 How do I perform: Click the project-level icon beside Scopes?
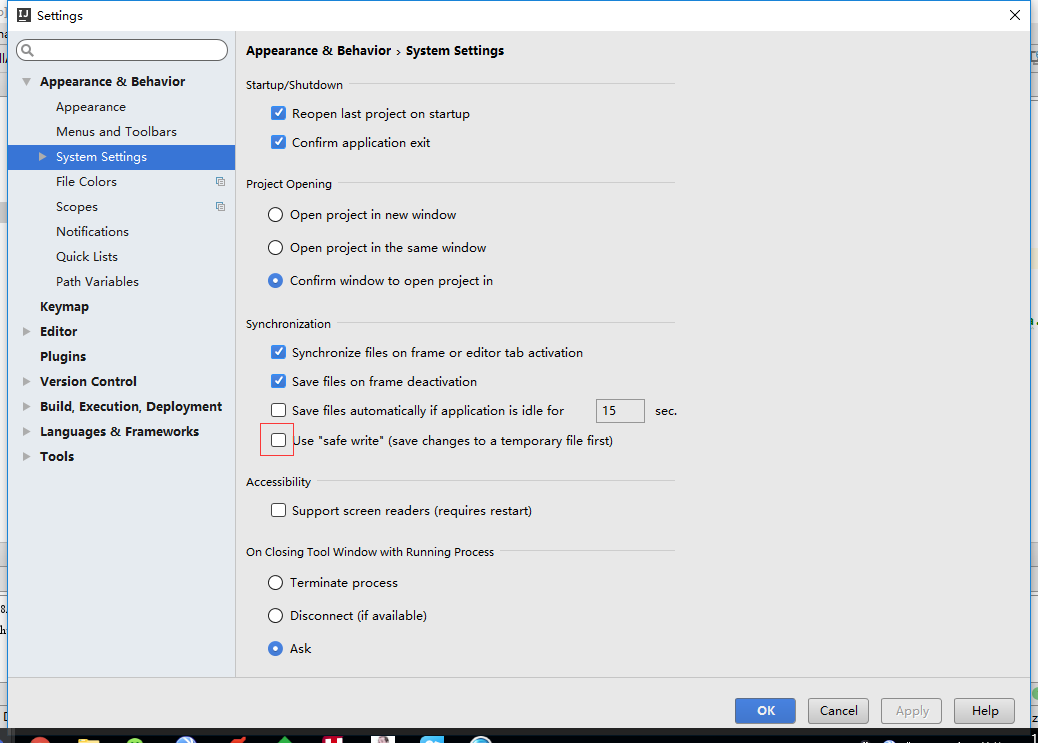220,207
